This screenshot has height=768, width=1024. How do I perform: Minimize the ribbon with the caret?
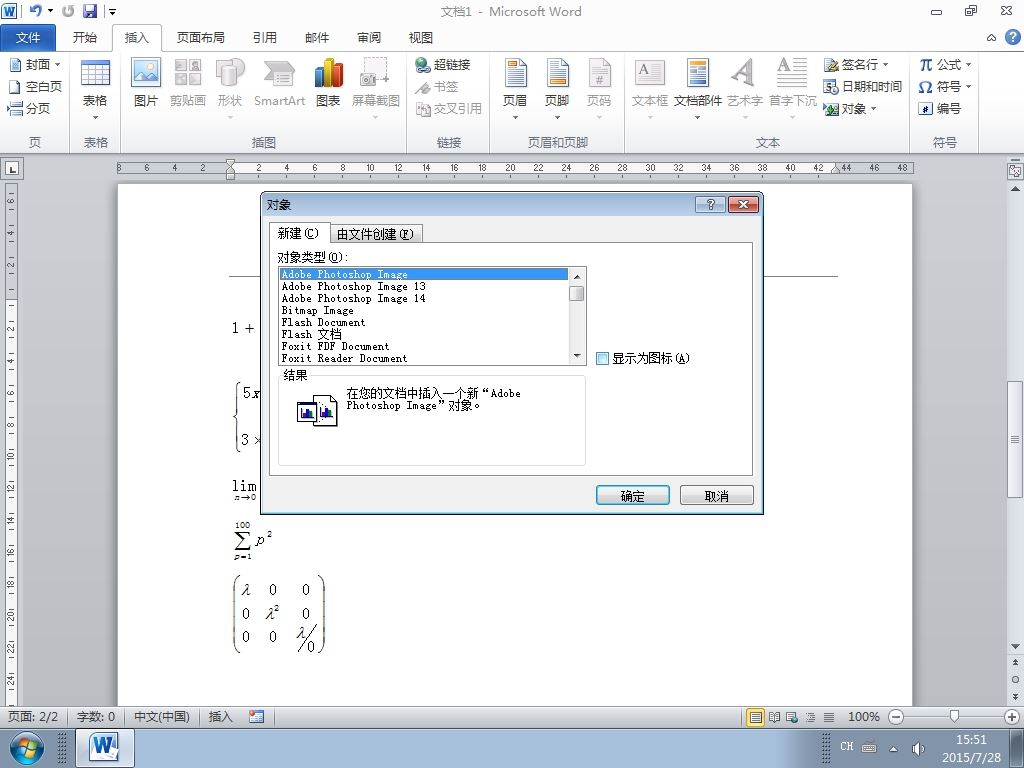tap(991, 38)
